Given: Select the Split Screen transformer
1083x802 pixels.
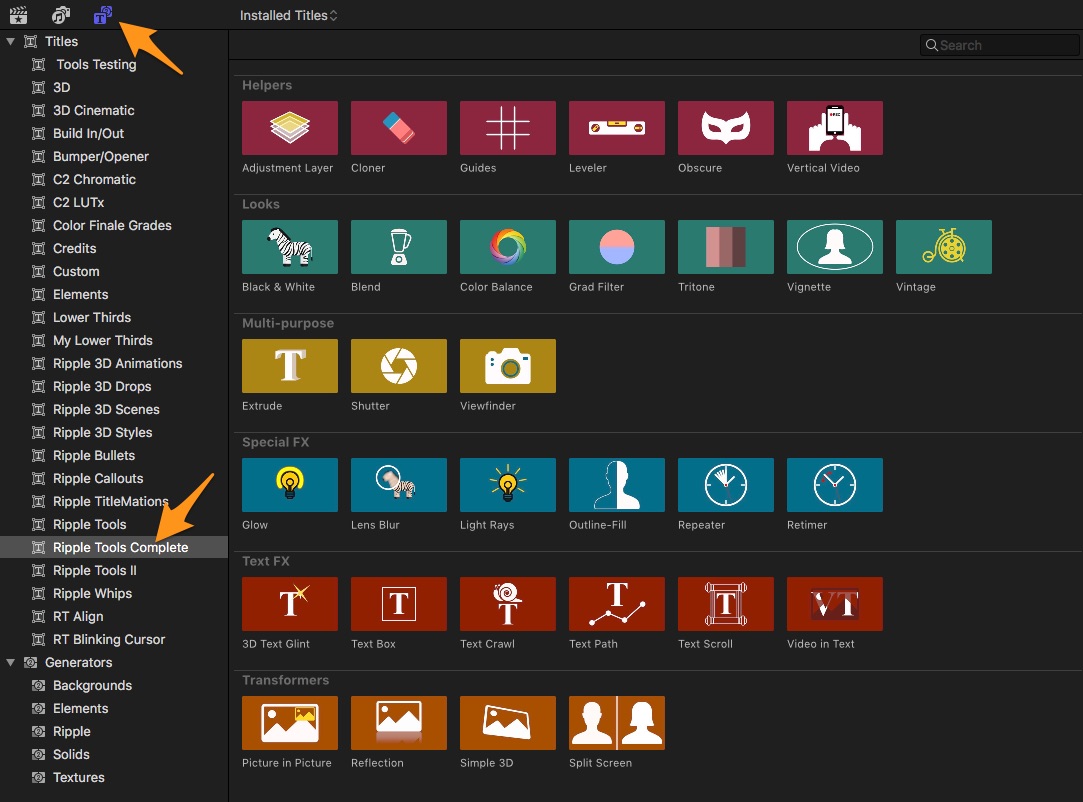Looking at the screenshot, I should [617, 723].
